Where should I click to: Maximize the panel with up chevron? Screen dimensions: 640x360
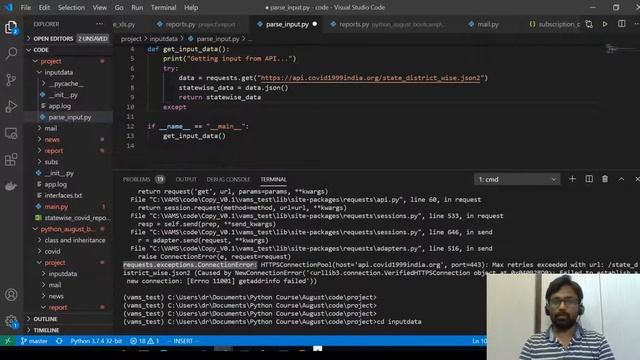coord(621,179)
